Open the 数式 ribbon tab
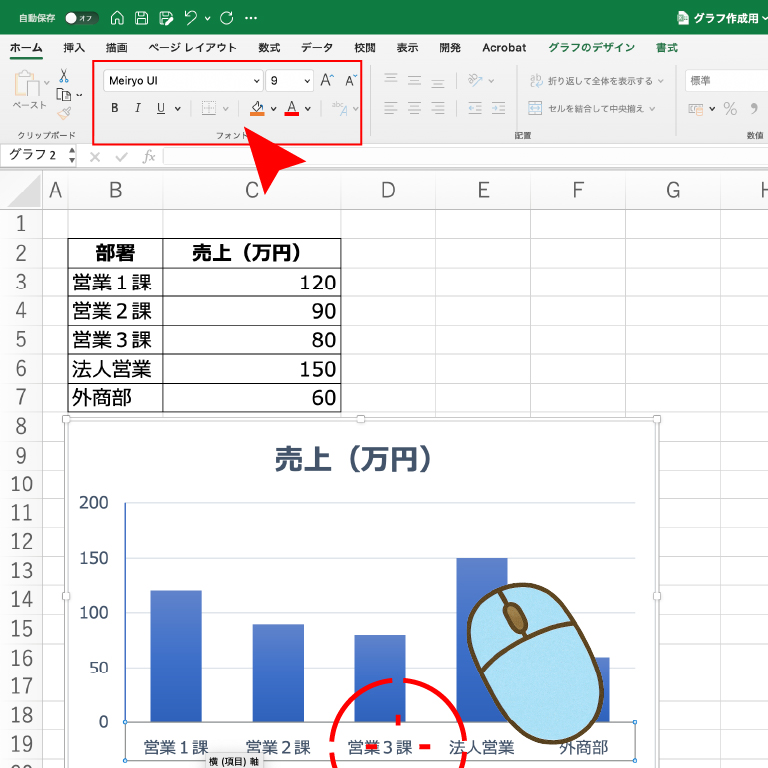The width and height of the screenshot is (768, 768). point(269,48)
